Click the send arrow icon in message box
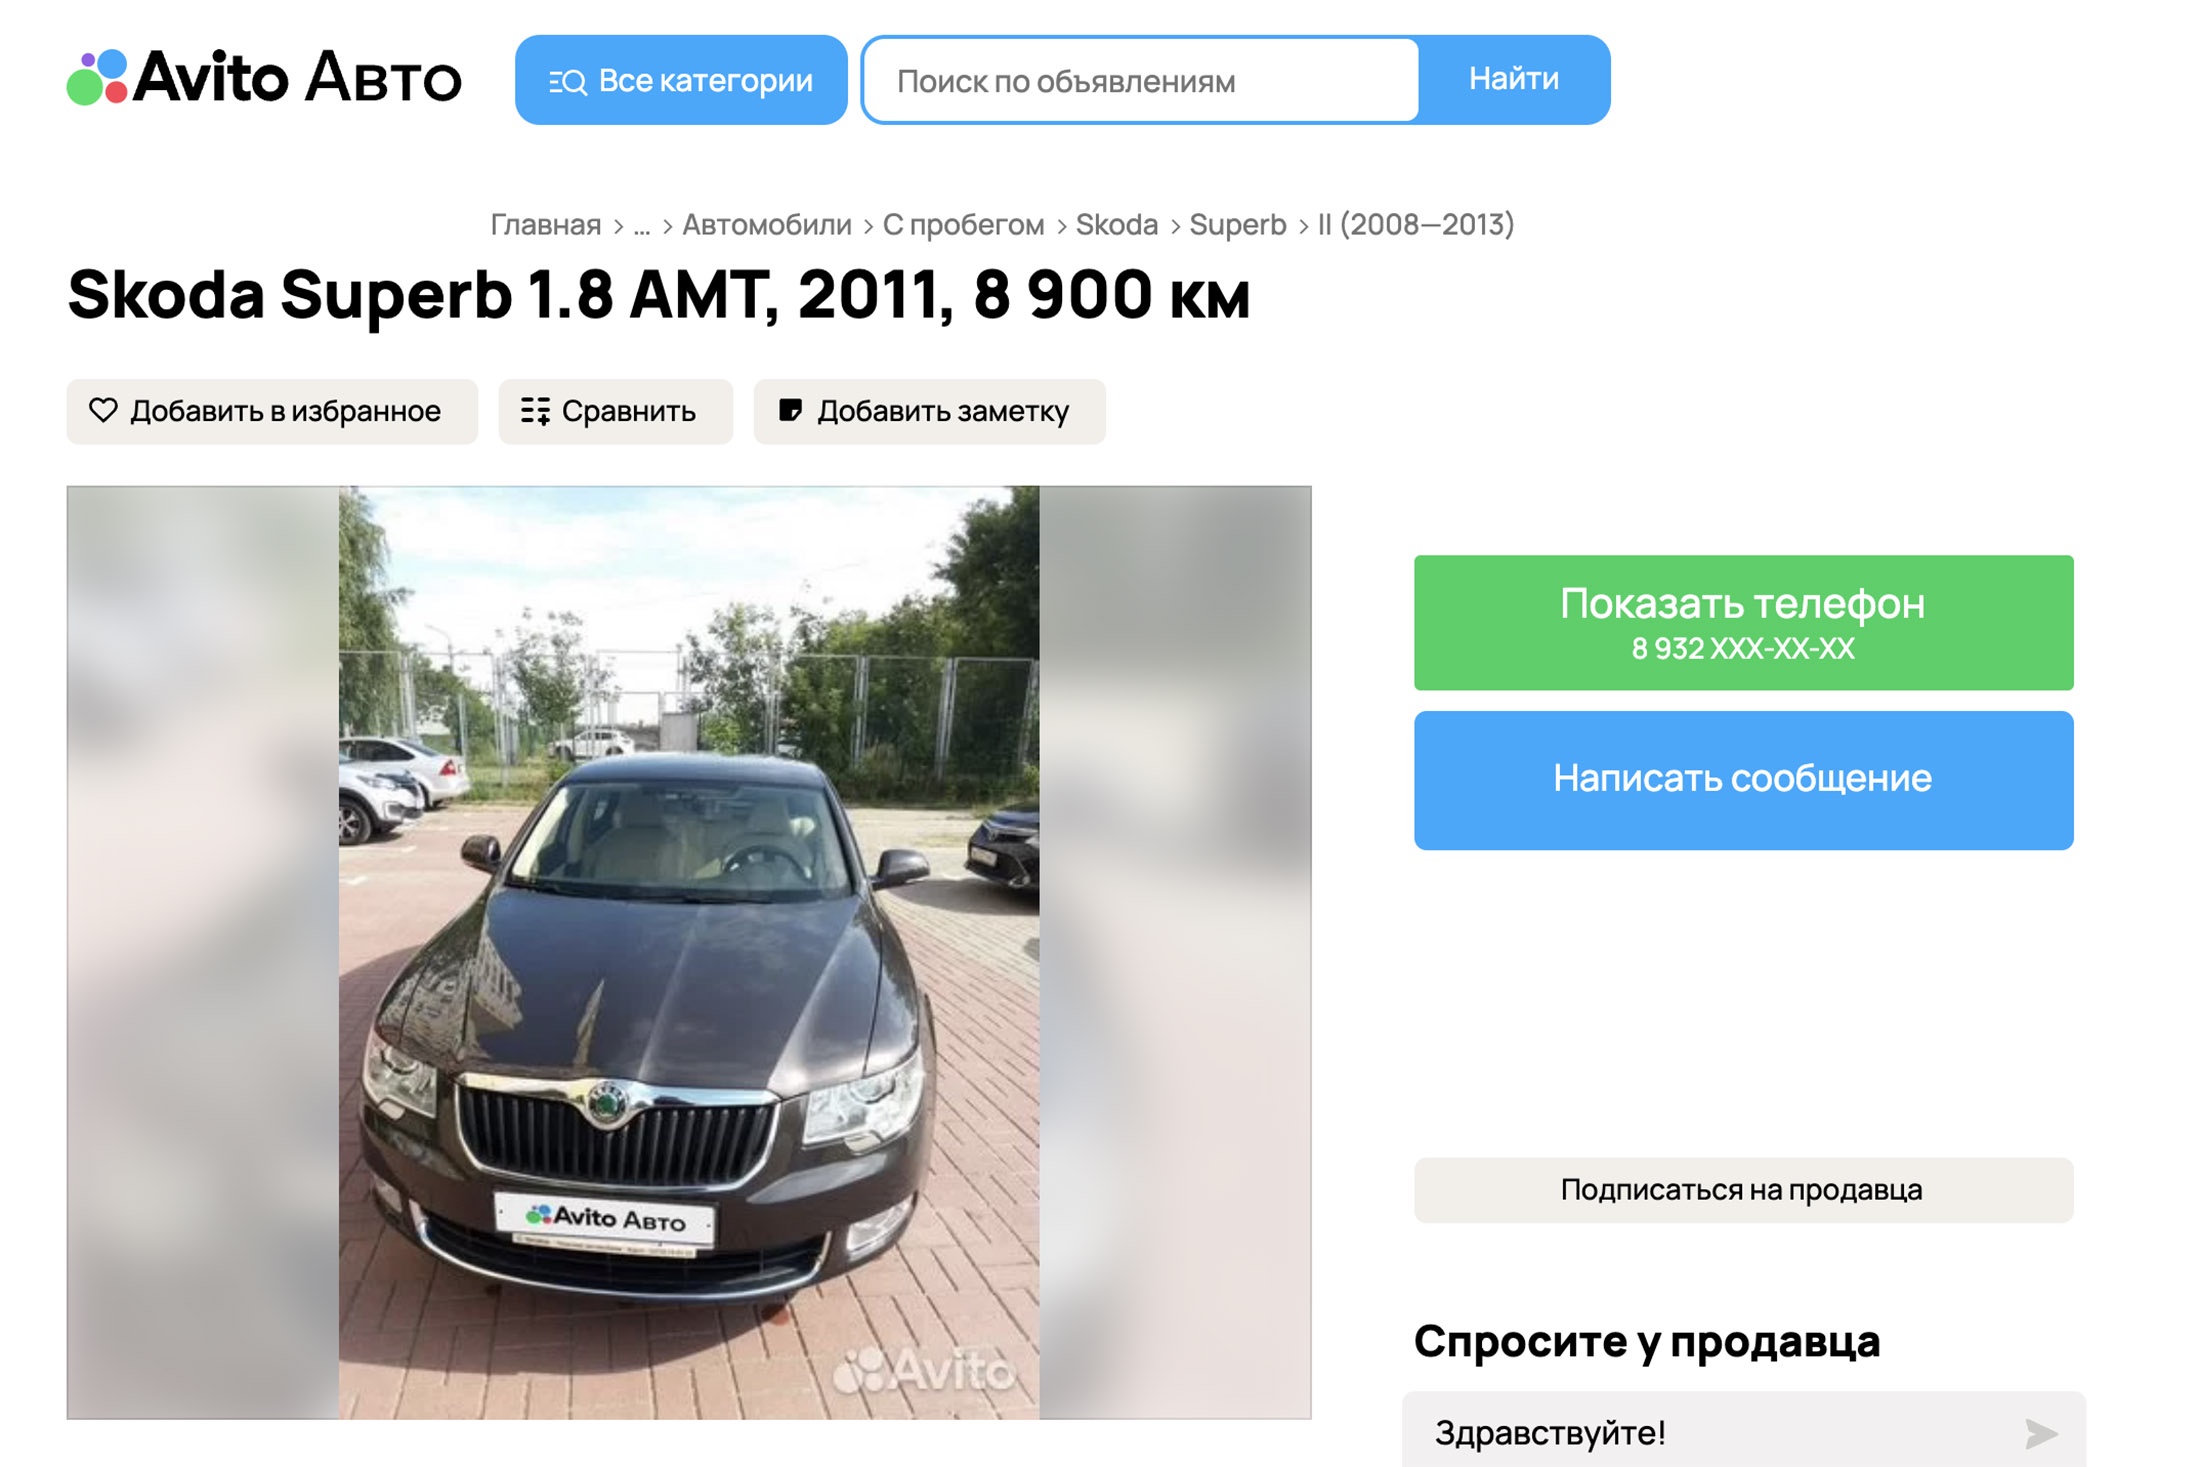2200x1467 pixels. 2040,1433
